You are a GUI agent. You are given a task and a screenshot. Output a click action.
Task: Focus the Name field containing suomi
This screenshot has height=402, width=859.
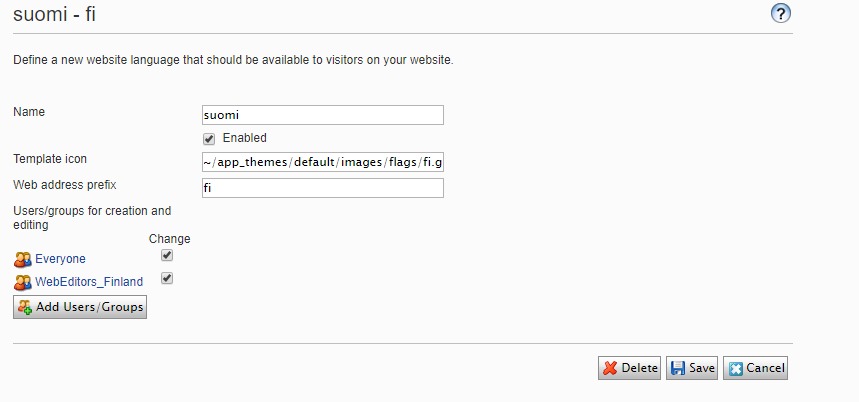click(322, 115)
